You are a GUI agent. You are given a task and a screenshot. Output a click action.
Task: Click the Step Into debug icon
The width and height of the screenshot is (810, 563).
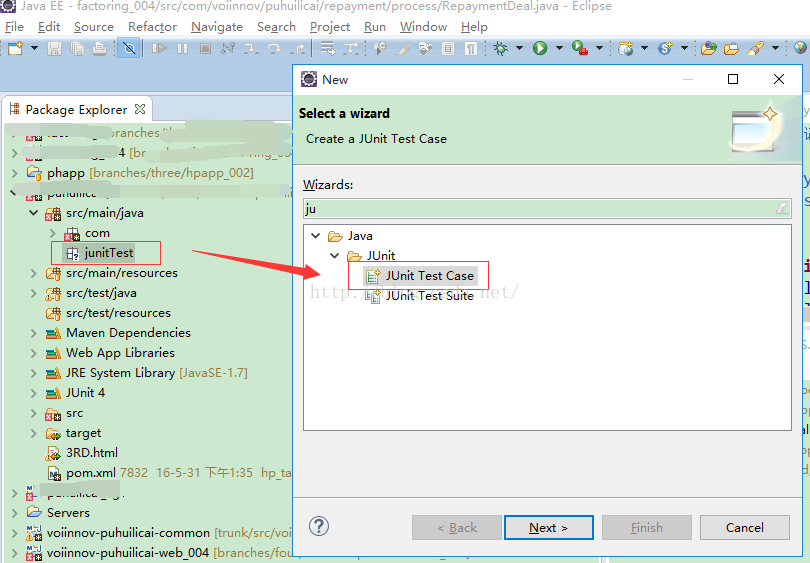click(251, 49)
